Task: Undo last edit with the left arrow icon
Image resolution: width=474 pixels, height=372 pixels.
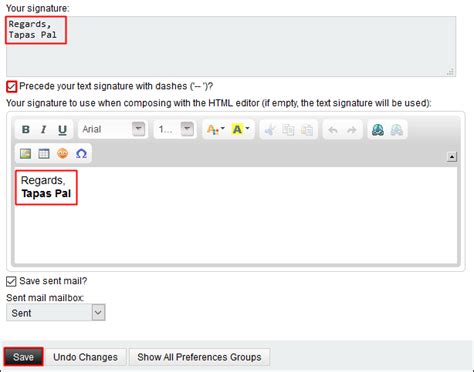Action: click(x=333, y=130)
